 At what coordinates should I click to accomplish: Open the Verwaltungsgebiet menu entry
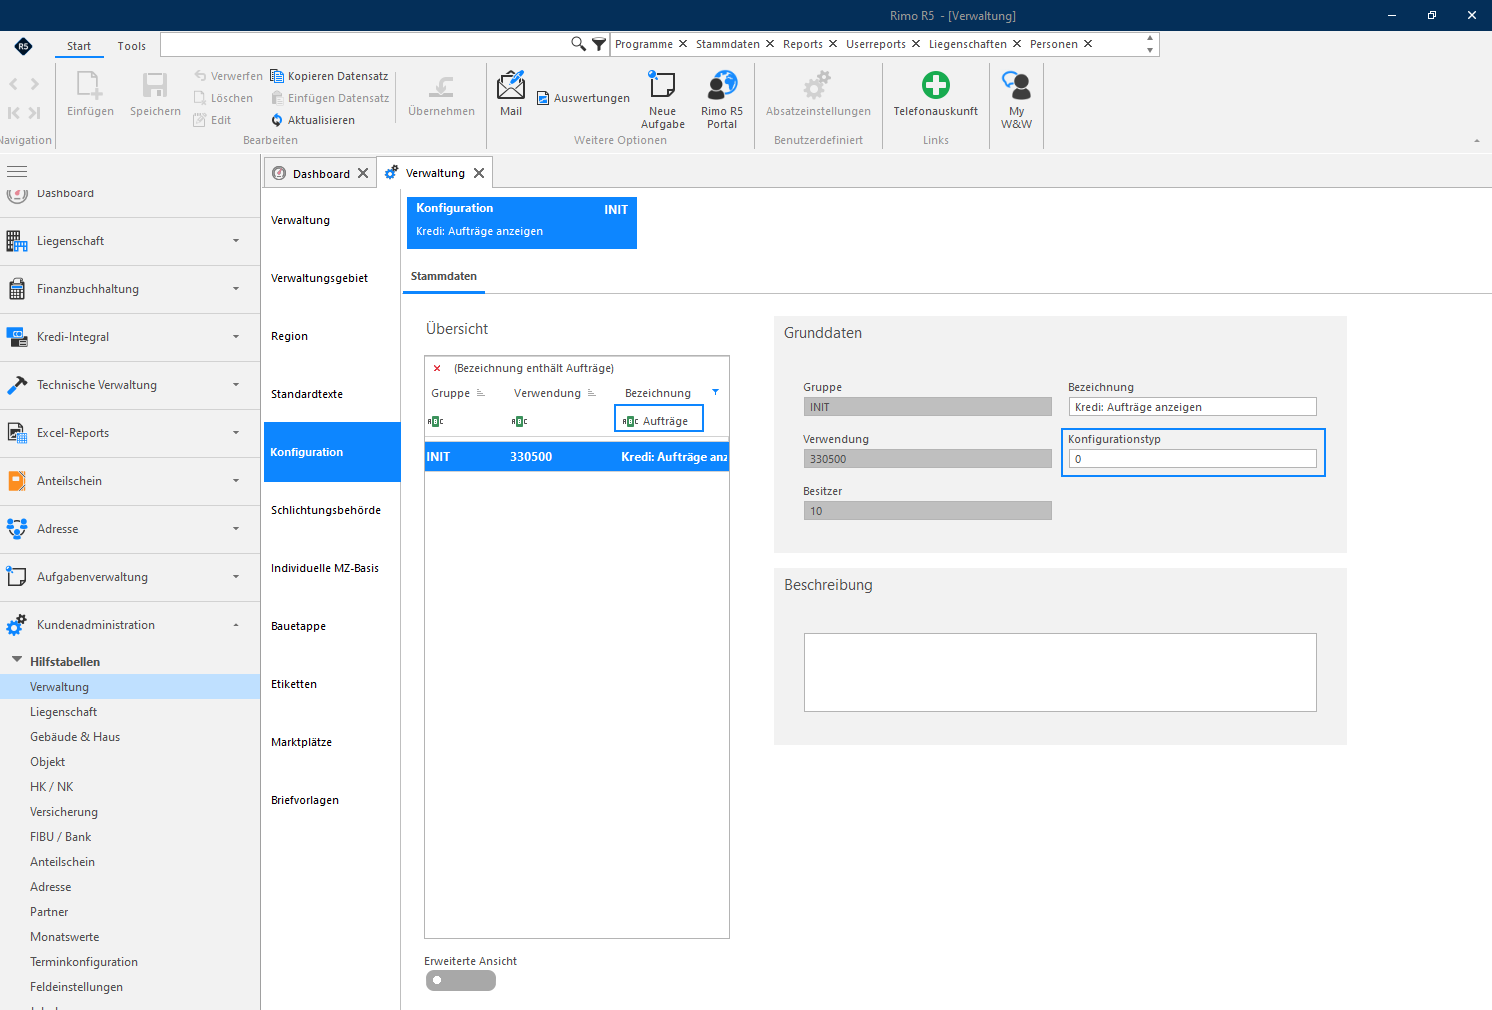click(320, 278)
